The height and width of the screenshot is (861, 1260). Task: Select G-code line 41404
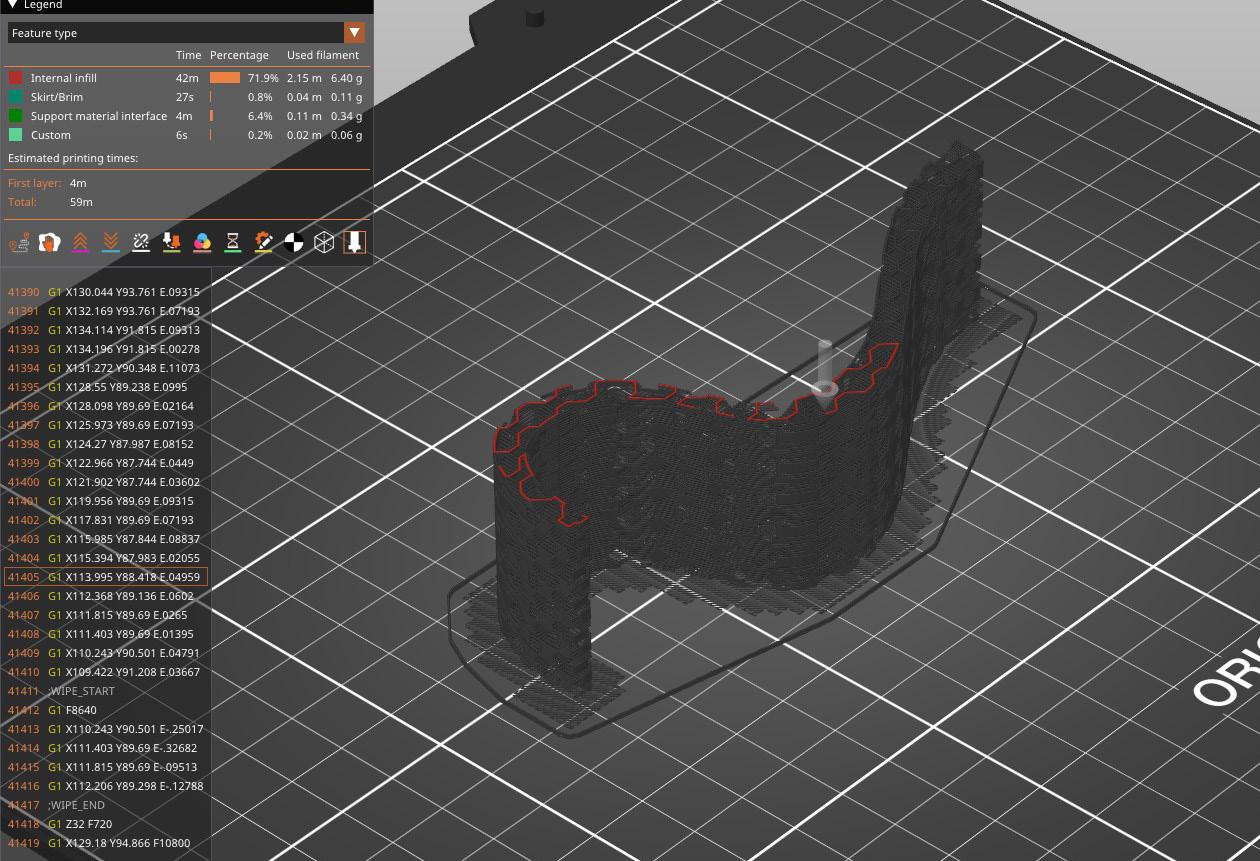105,558
